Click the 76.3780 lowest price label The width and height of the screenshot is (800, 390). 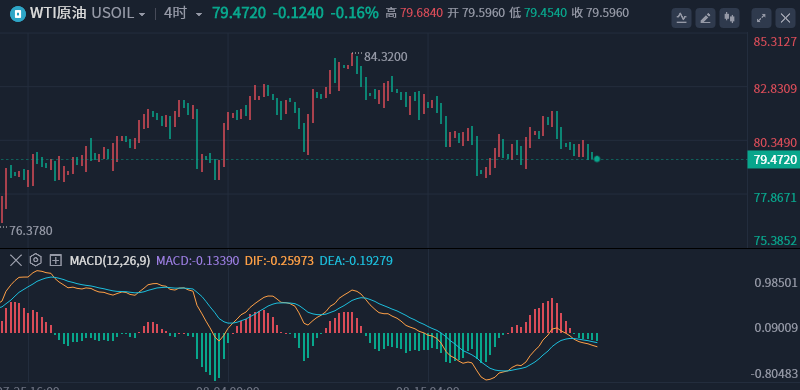click(31, 231)
